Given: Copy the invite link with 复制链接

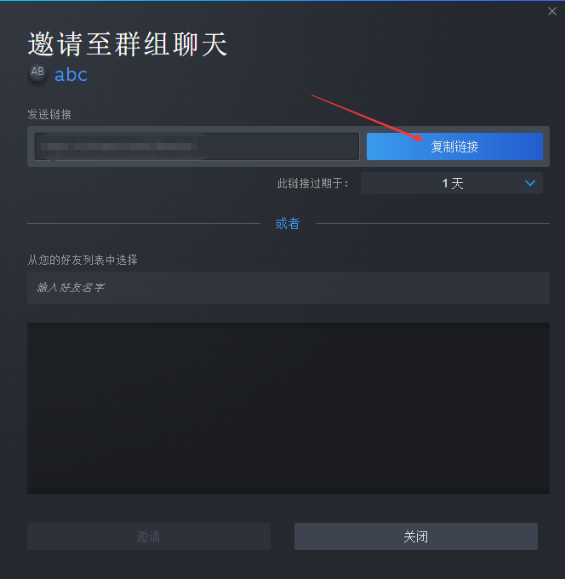Looking at the screenshot, I should pos(454,147).
